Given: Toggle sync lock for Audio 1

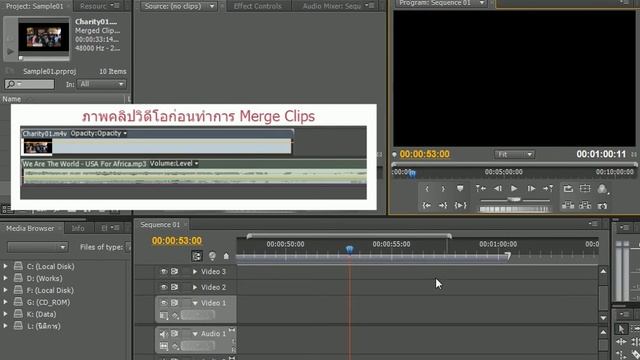Looking at the screenshot, I should click(x=175, y=334).
